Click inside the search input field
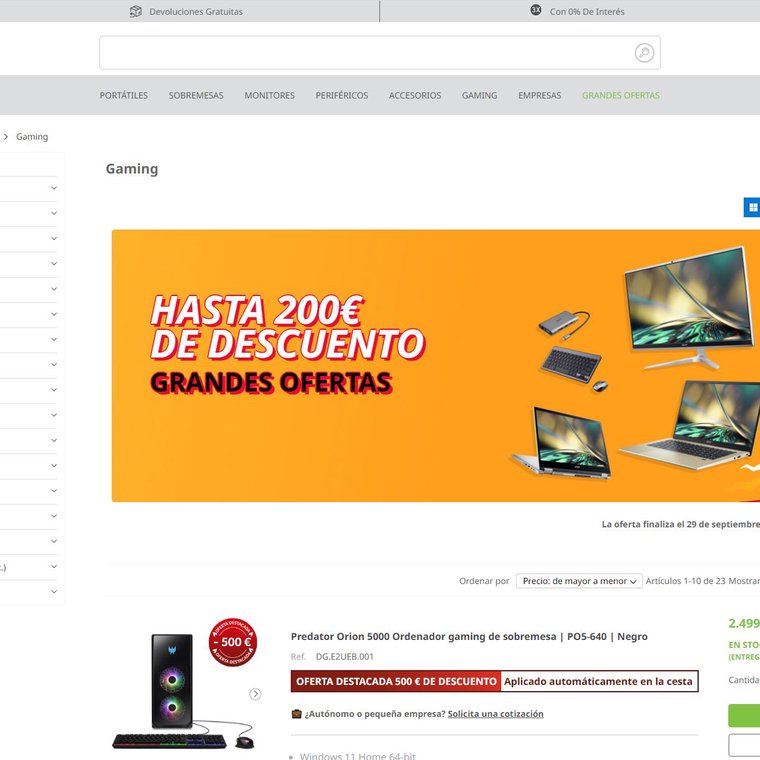Viewport: 760px width, 760px height. 366,52
